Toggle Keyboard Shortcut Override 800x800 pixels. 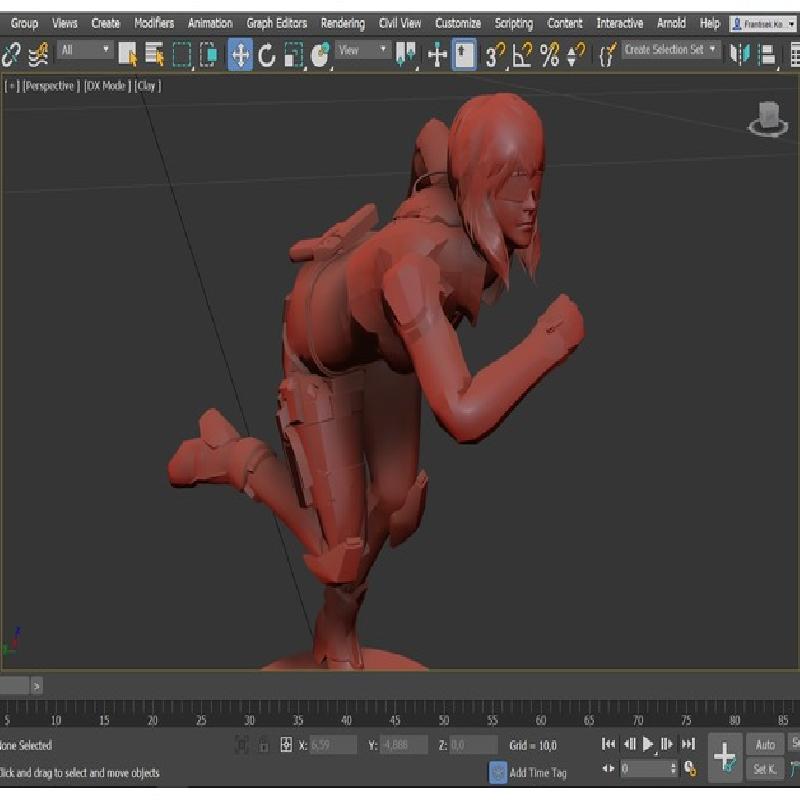464,55
